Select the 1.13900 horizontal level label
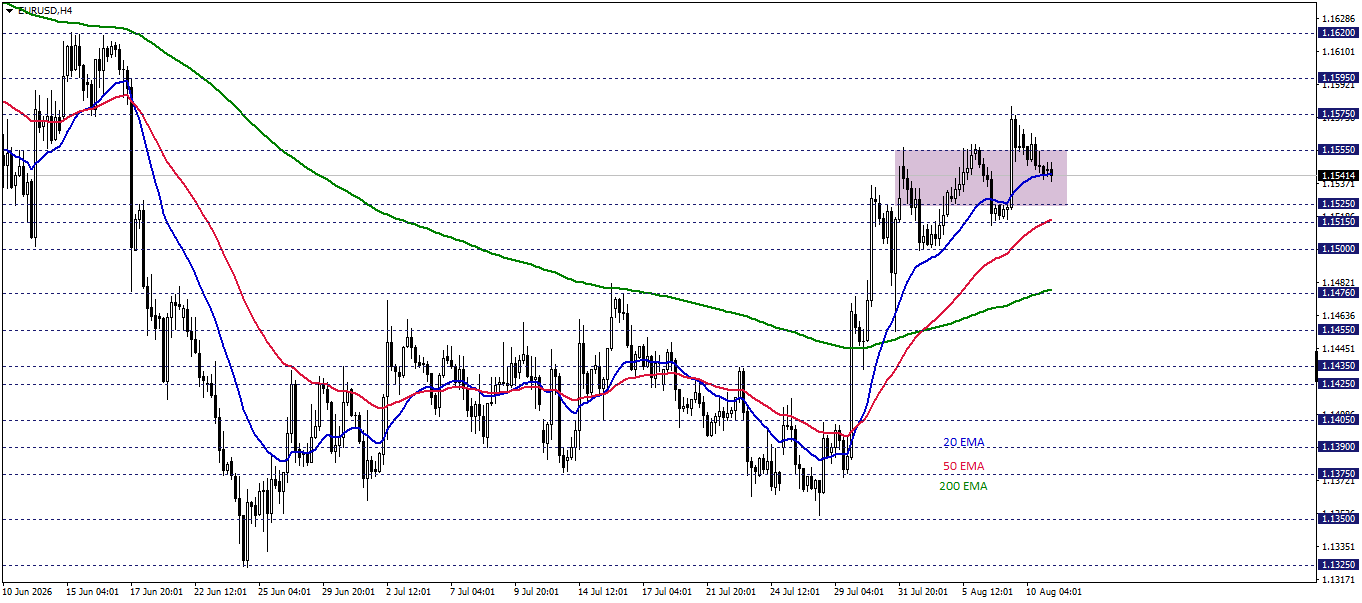 (x=1338, y=447)
